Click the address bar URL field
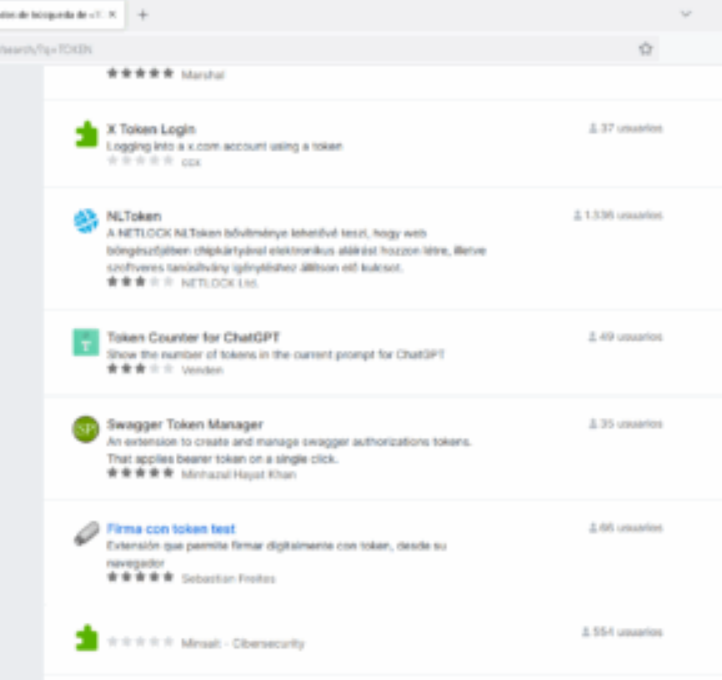The width and height of the screenshot is (722, 680). point(300,48)
